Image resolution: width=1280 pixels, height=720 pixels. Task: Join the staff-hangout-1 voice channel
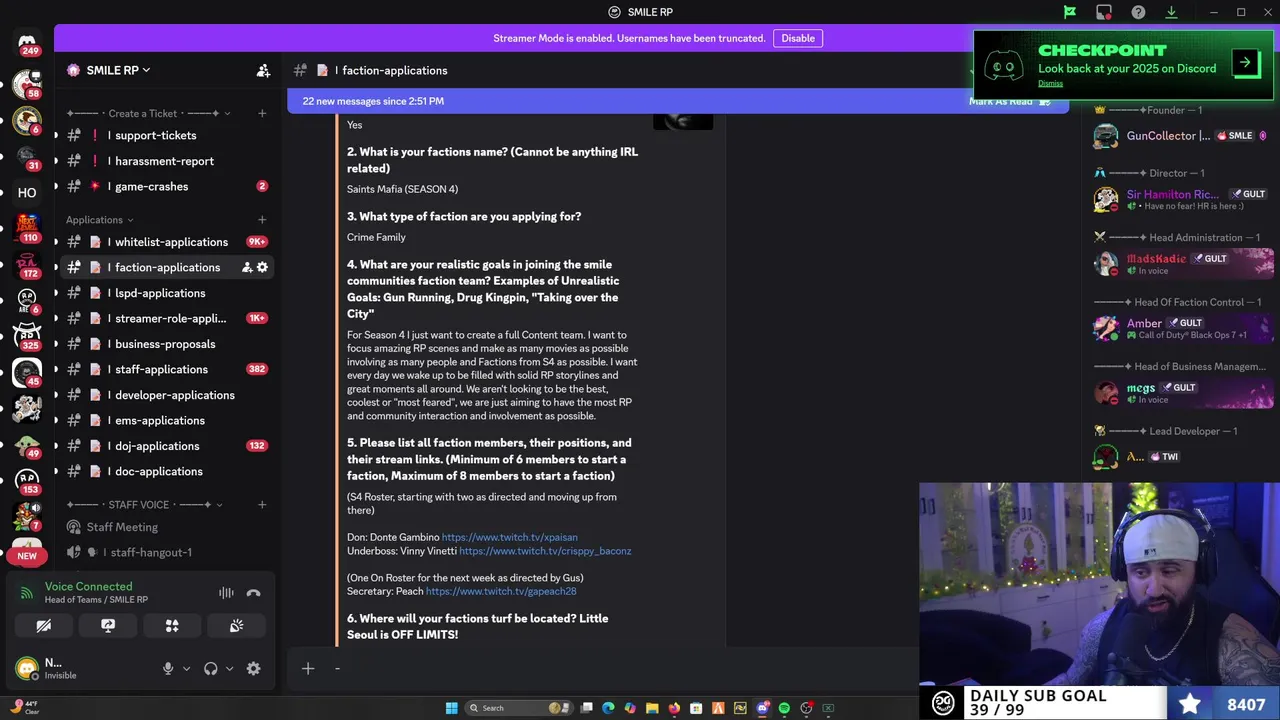click(x=166, y=552)
